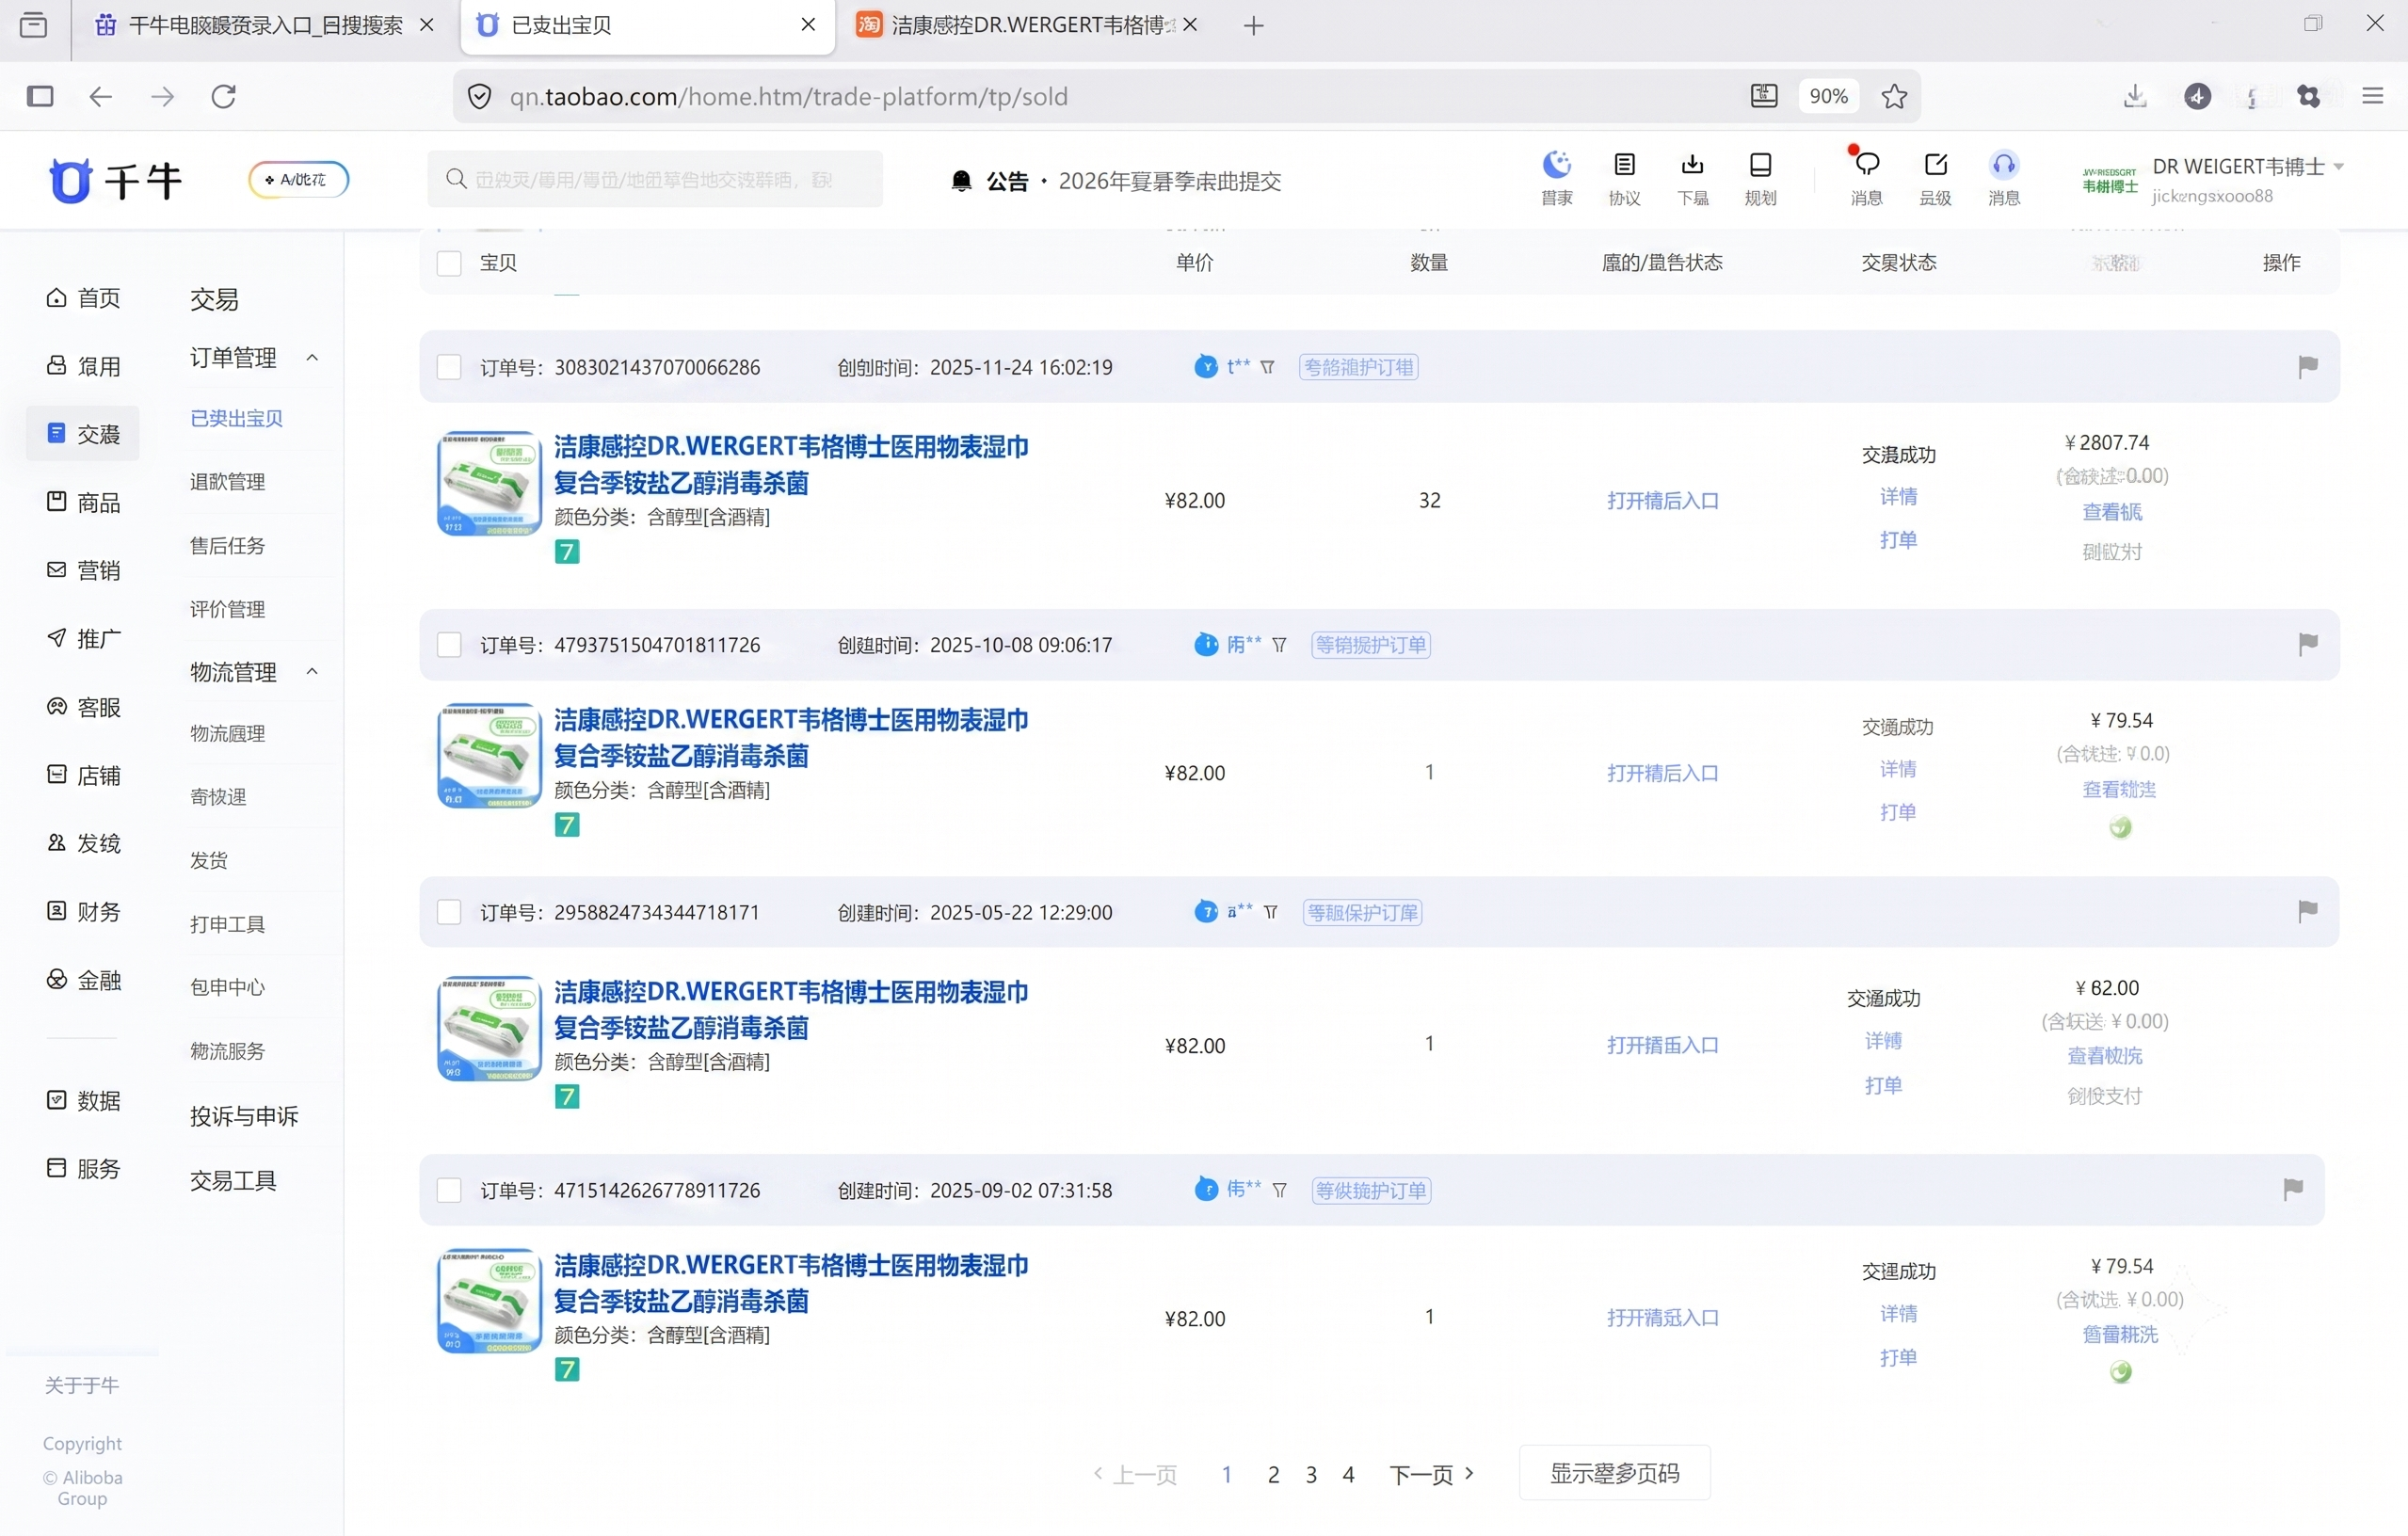The width and height of the screenshot is (2408, 1536).
Task: Click buyer chat icon for order 4793751504701811726
Action: click(x=1206, y=645)
